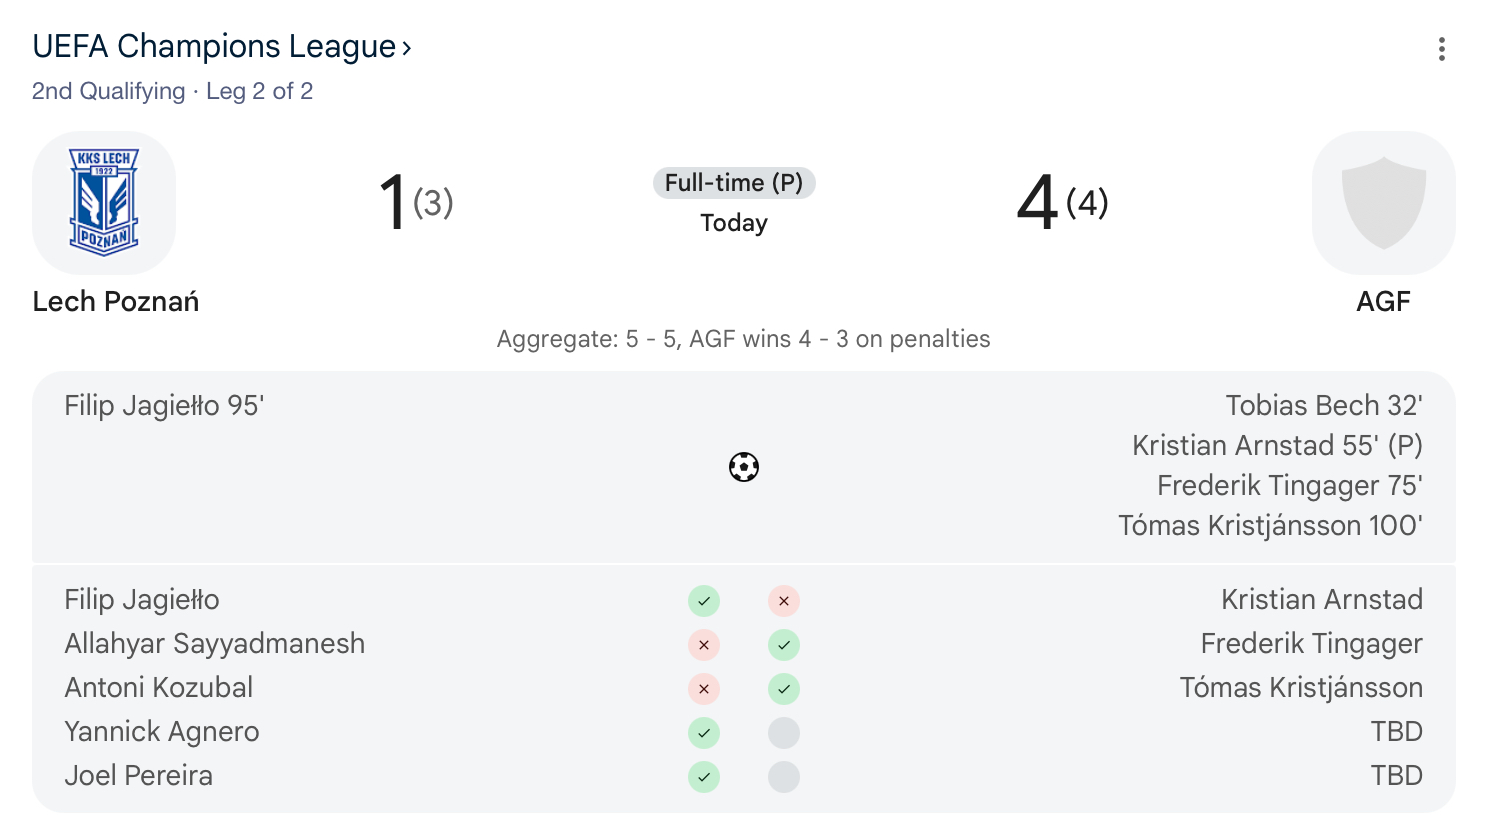Screen dimensions: 1488x825
Task: Open the three-dot more options menu
Action: coord(1441,49)
